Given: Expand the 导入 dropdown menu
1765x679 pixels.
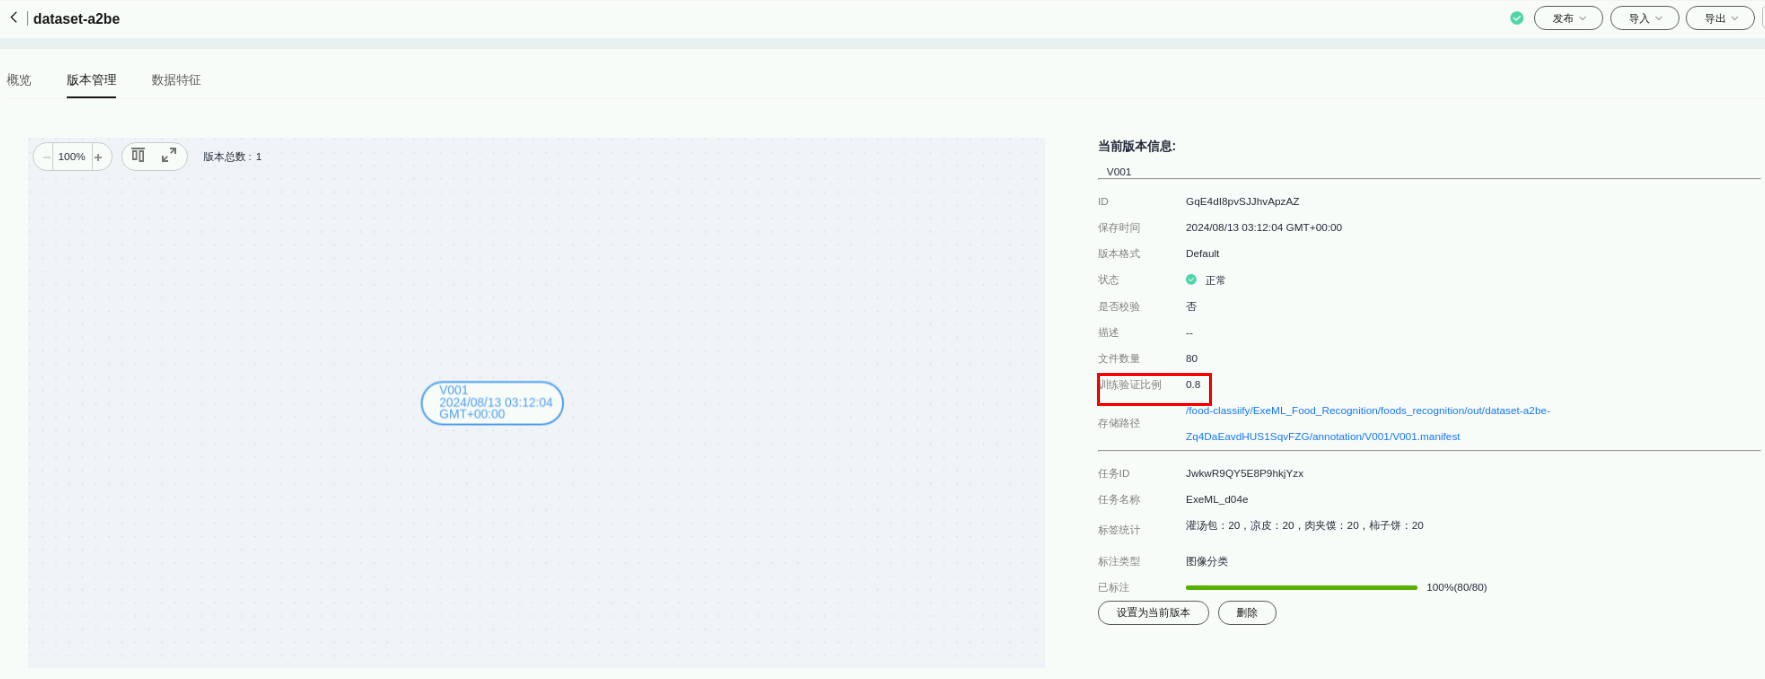Looking at the screenshot, I should point(1644,18).
